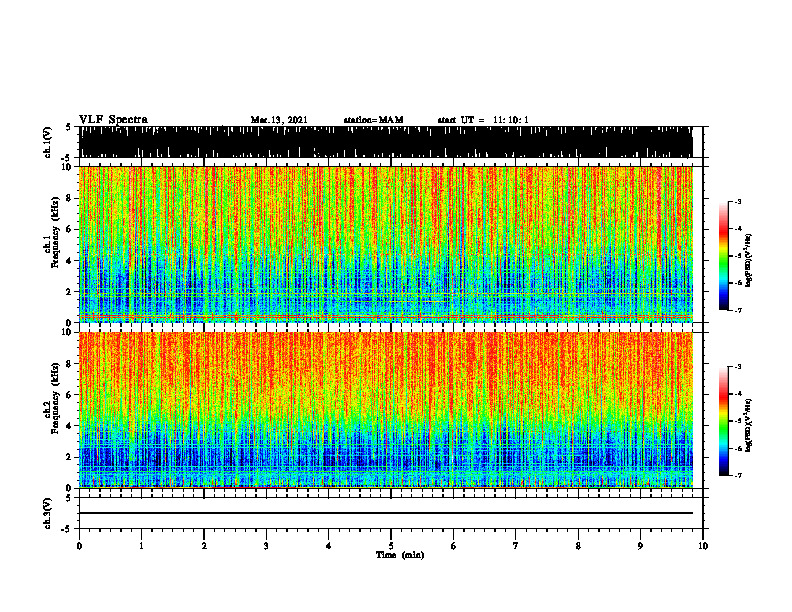
Task: Click the "8" kHz tick on ch.1 spectrogram
Action: pos(69,198)
